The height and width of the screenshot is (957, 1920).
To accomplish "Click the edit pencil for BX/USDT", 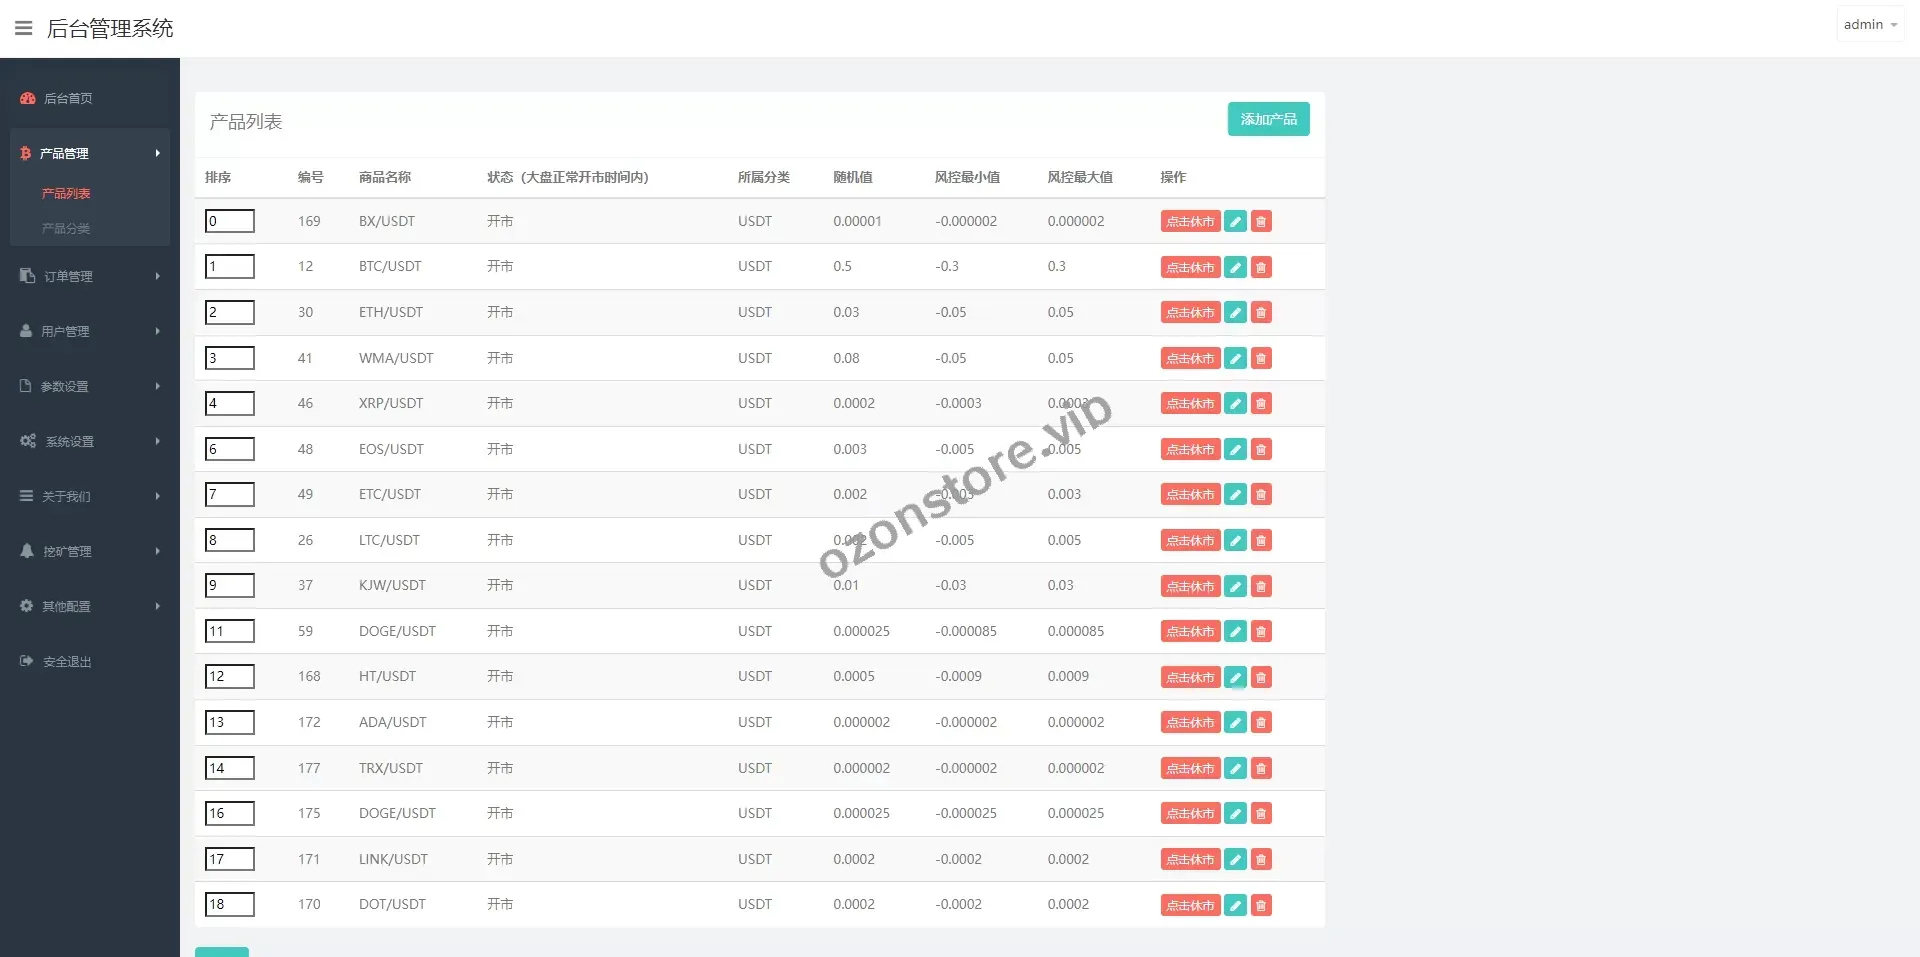I will pyautogui.click(x=1235, y=222).
